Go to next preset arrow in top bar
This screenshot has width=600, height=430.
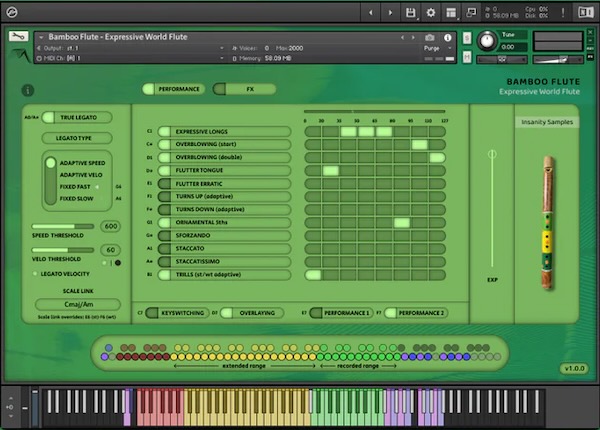pyautogui.click(x=390, y=13)
